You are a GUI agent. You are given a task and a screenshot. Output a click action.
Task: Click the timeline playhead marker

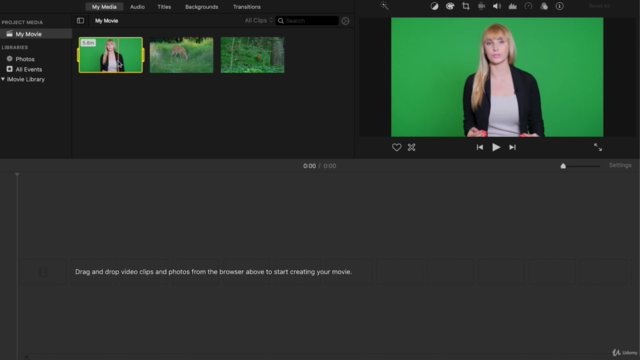17,175
